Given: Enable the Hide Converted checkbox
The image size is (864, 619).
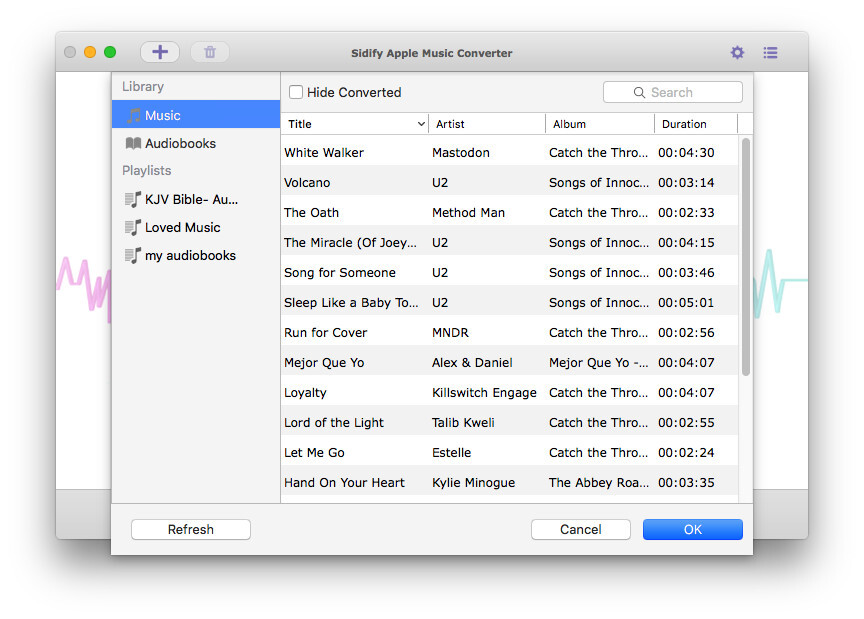Looking at the screenshot, I should [x=296, y=91].
